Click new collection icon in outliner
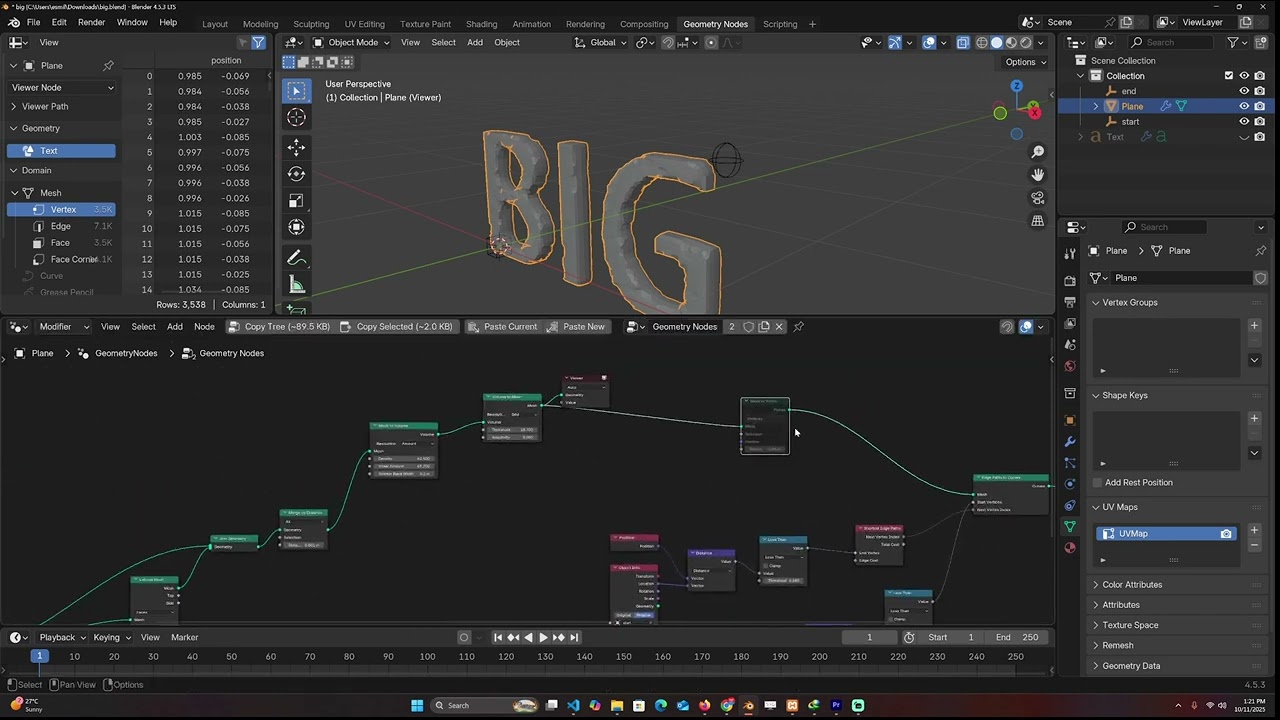This screenshot has height=720, width=1280. click(x=1261, y=42)
